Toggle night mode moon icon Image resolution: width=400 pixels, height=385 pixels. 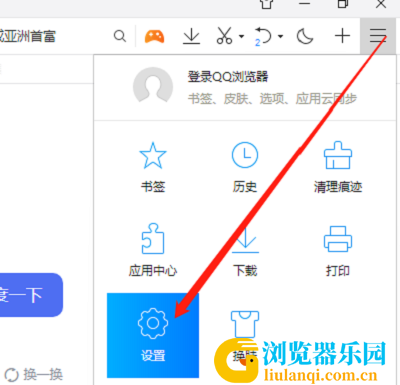(305, 36)
